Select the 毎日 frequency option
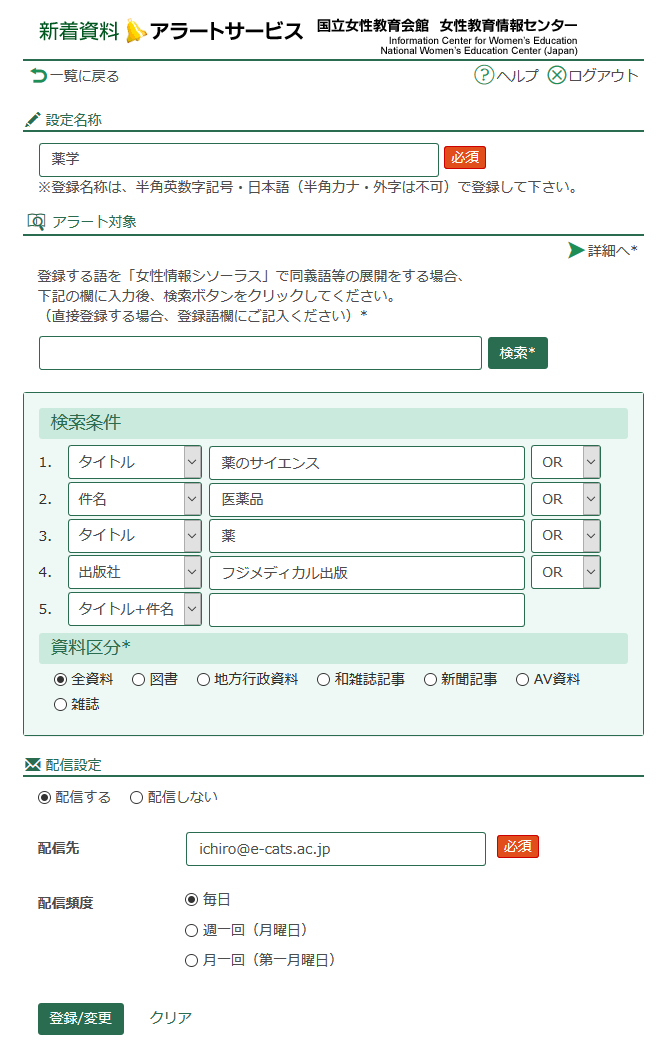The image size is (671, 1054). [x=192, y=899]
